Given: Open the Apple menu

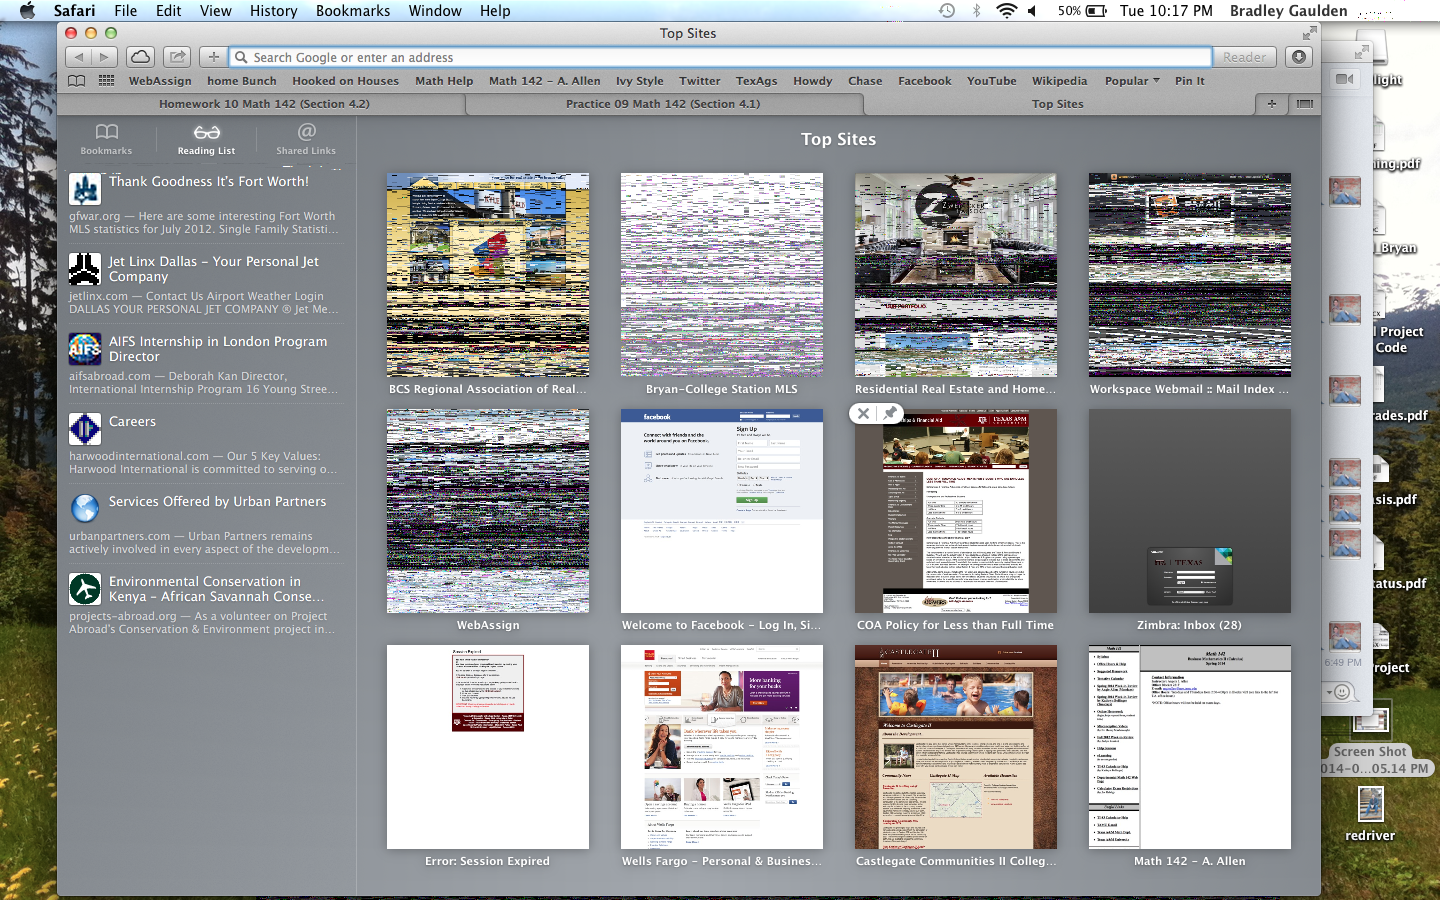Looking at the screenshot, I should pyautogui.click(x=27, y=11).
